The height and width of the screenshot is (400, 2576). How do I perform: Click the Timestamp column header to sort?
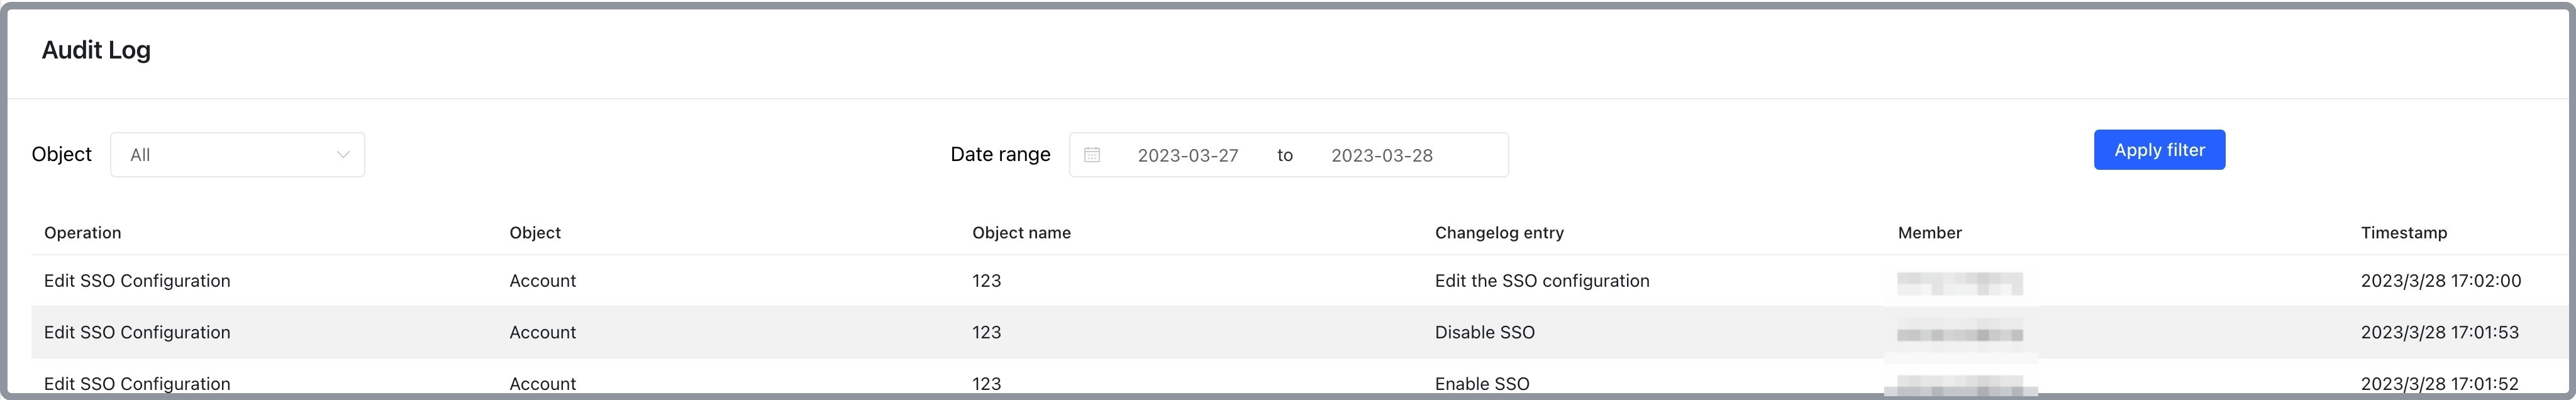[x=2403, y=232]
